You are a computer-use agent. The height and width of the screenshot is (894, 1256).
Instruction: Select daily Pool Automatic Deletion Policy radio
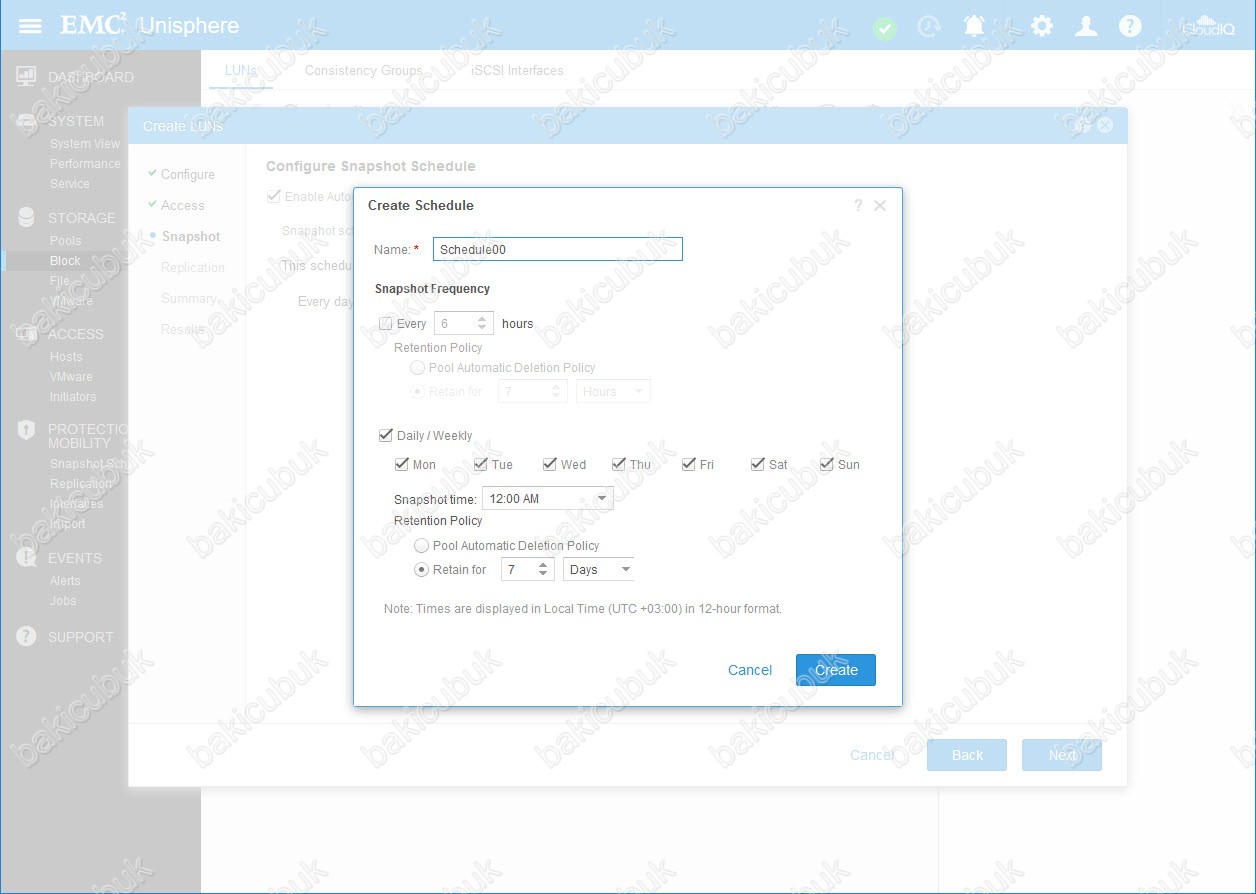tap(422, 546)
